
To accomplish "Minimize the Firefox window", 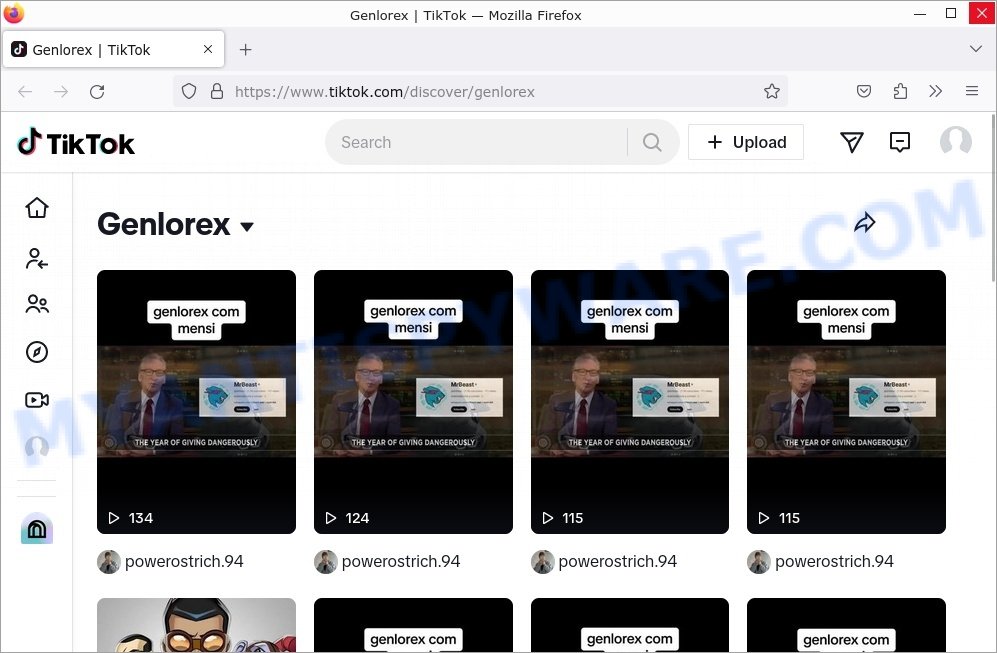I will pos(920,13).
